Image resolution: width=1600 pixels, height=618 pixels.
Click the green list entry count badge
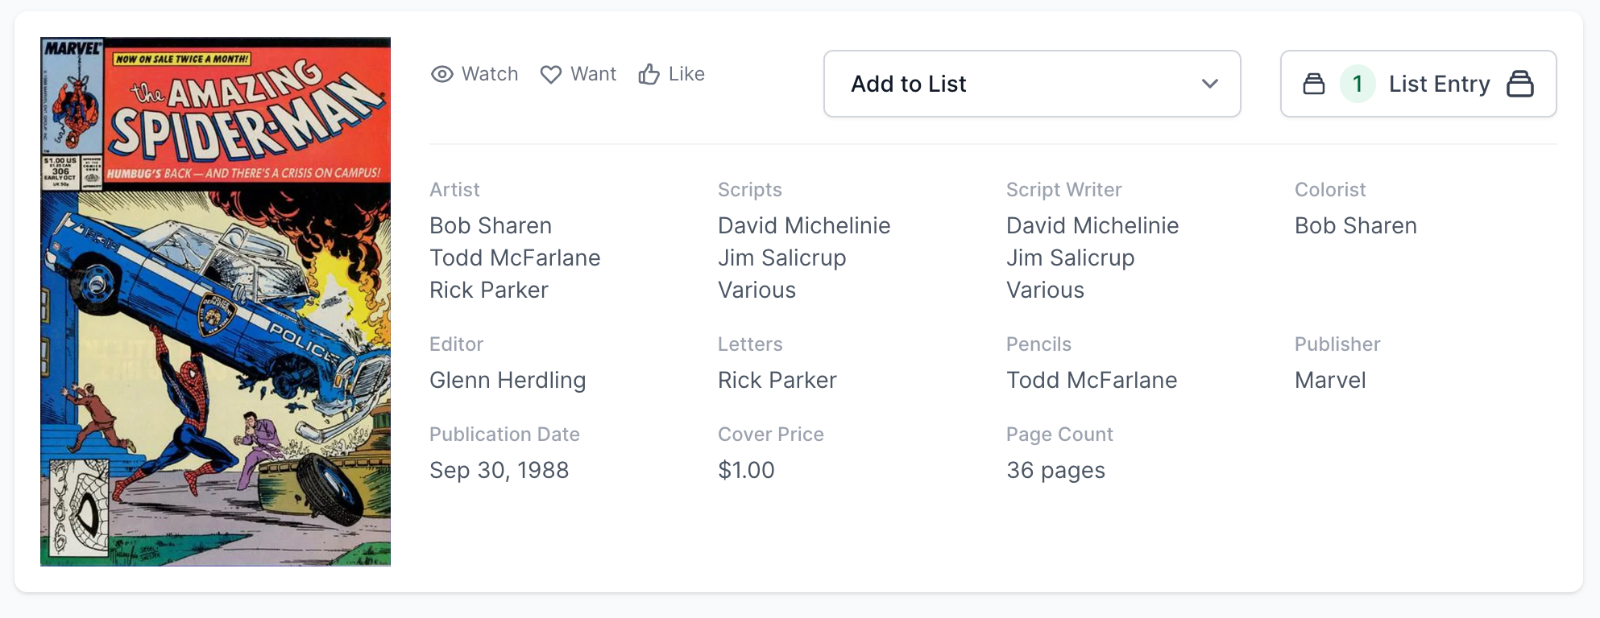[x=1357, y=84]
